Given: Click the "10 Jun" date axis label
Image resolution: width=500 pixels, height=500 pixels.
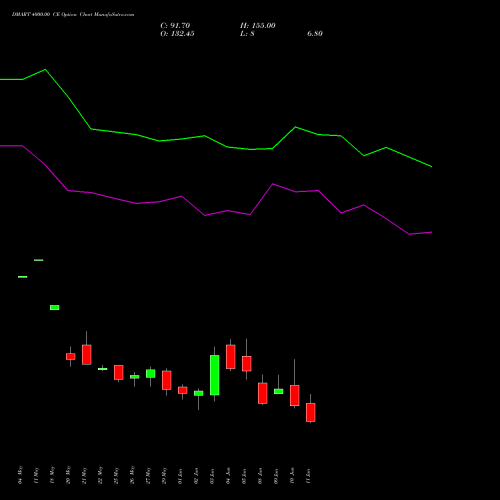Looking at the screenshot, I should pyautogui.click(x=293, y=476).
